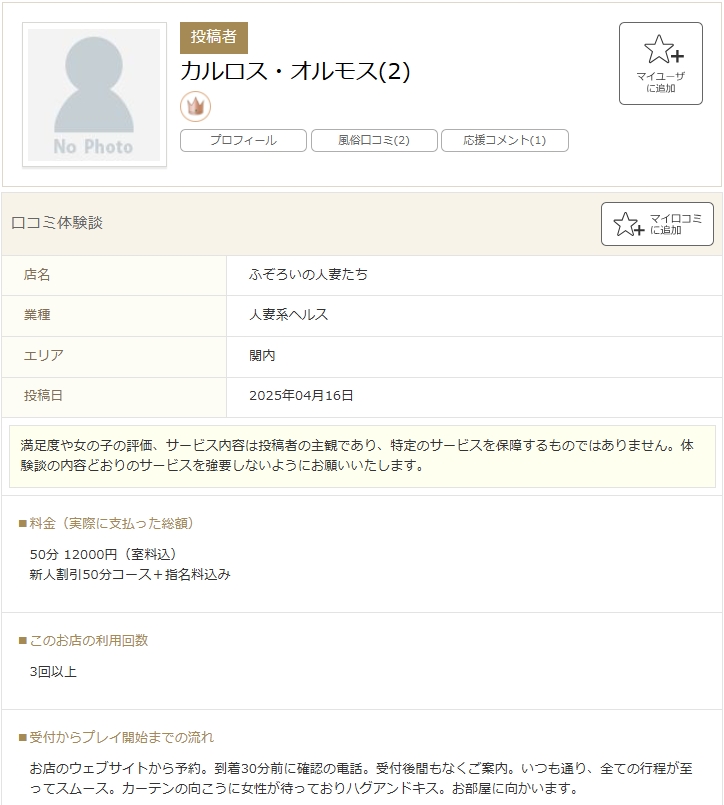
Task: Click the No Photo profile avatar
Action: 94,95
